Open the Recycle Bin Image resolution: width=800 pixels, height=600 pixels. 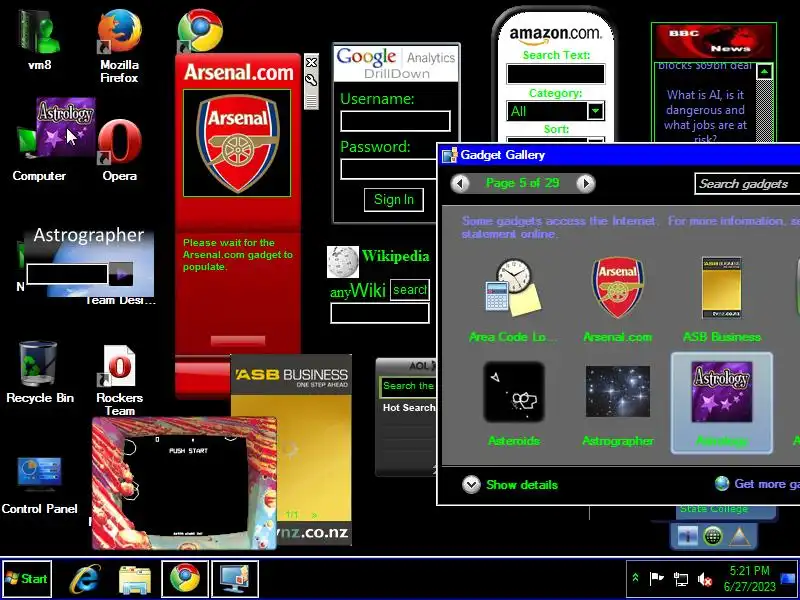[40, 373]
